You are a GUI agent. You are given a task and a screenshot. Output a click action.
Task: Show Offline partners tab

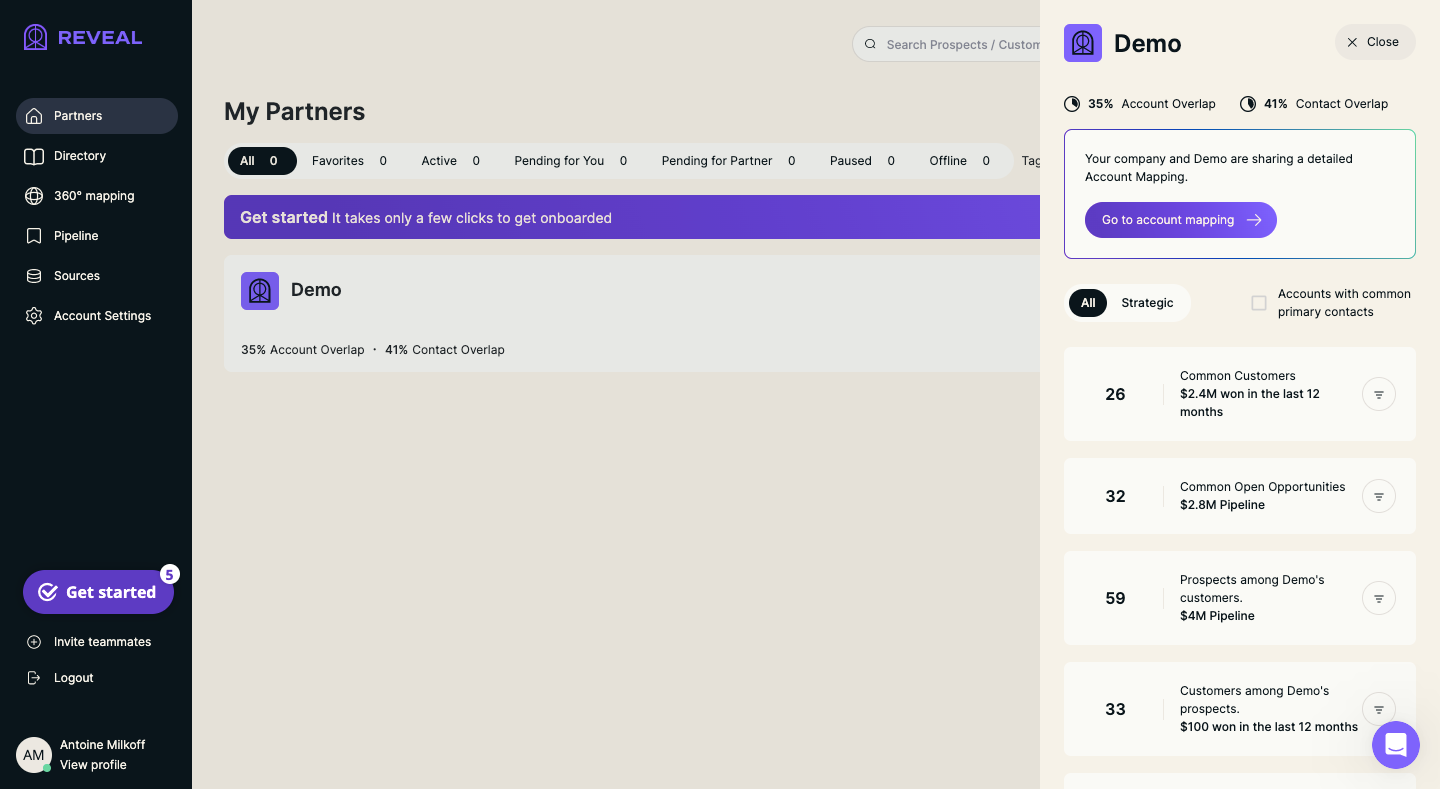[959, 161]
